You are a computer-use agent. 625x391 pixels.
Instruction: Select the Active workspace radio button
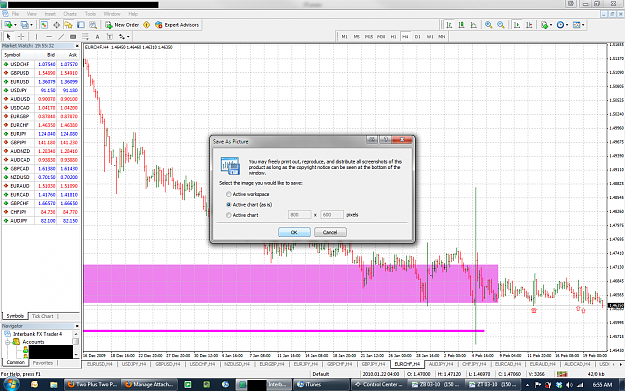(x=229, y=194)
